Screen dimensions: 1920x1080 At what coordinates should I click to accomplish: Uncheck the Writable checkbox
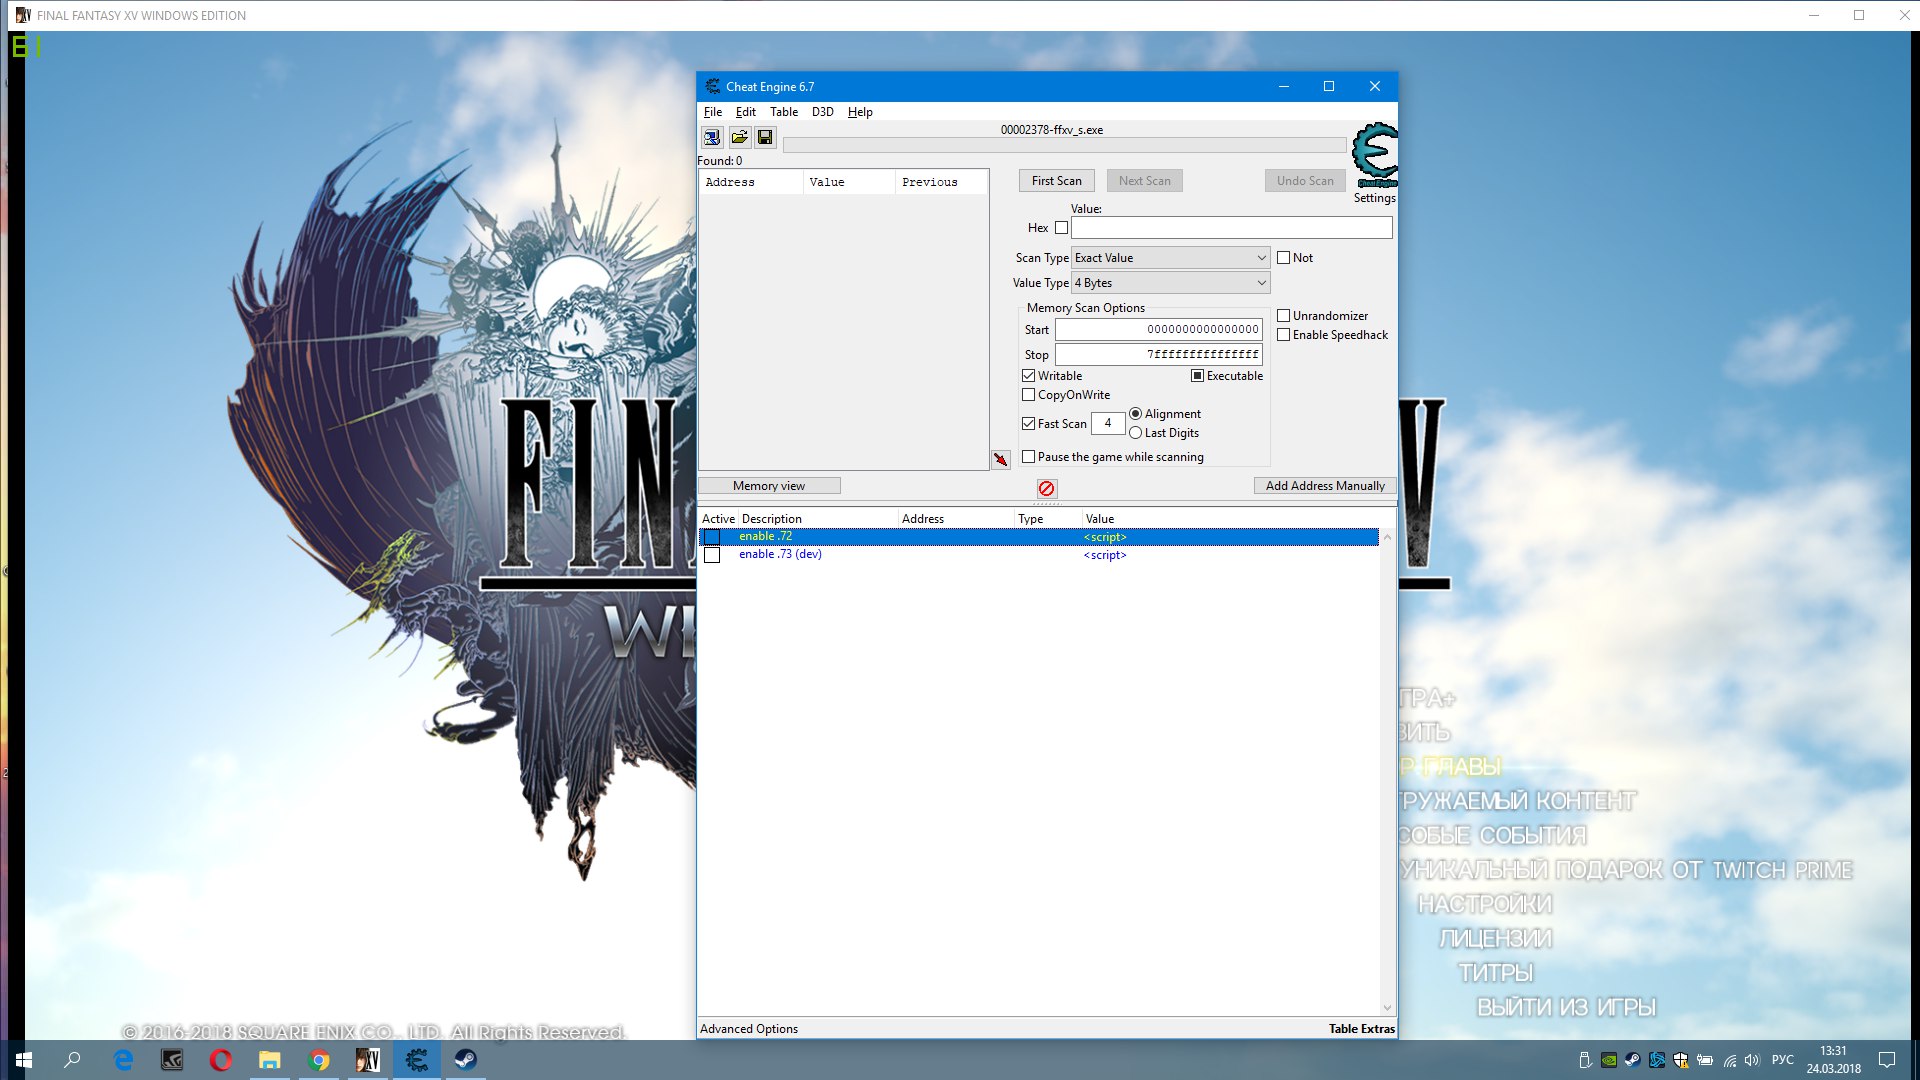[x=1028, y=376]
